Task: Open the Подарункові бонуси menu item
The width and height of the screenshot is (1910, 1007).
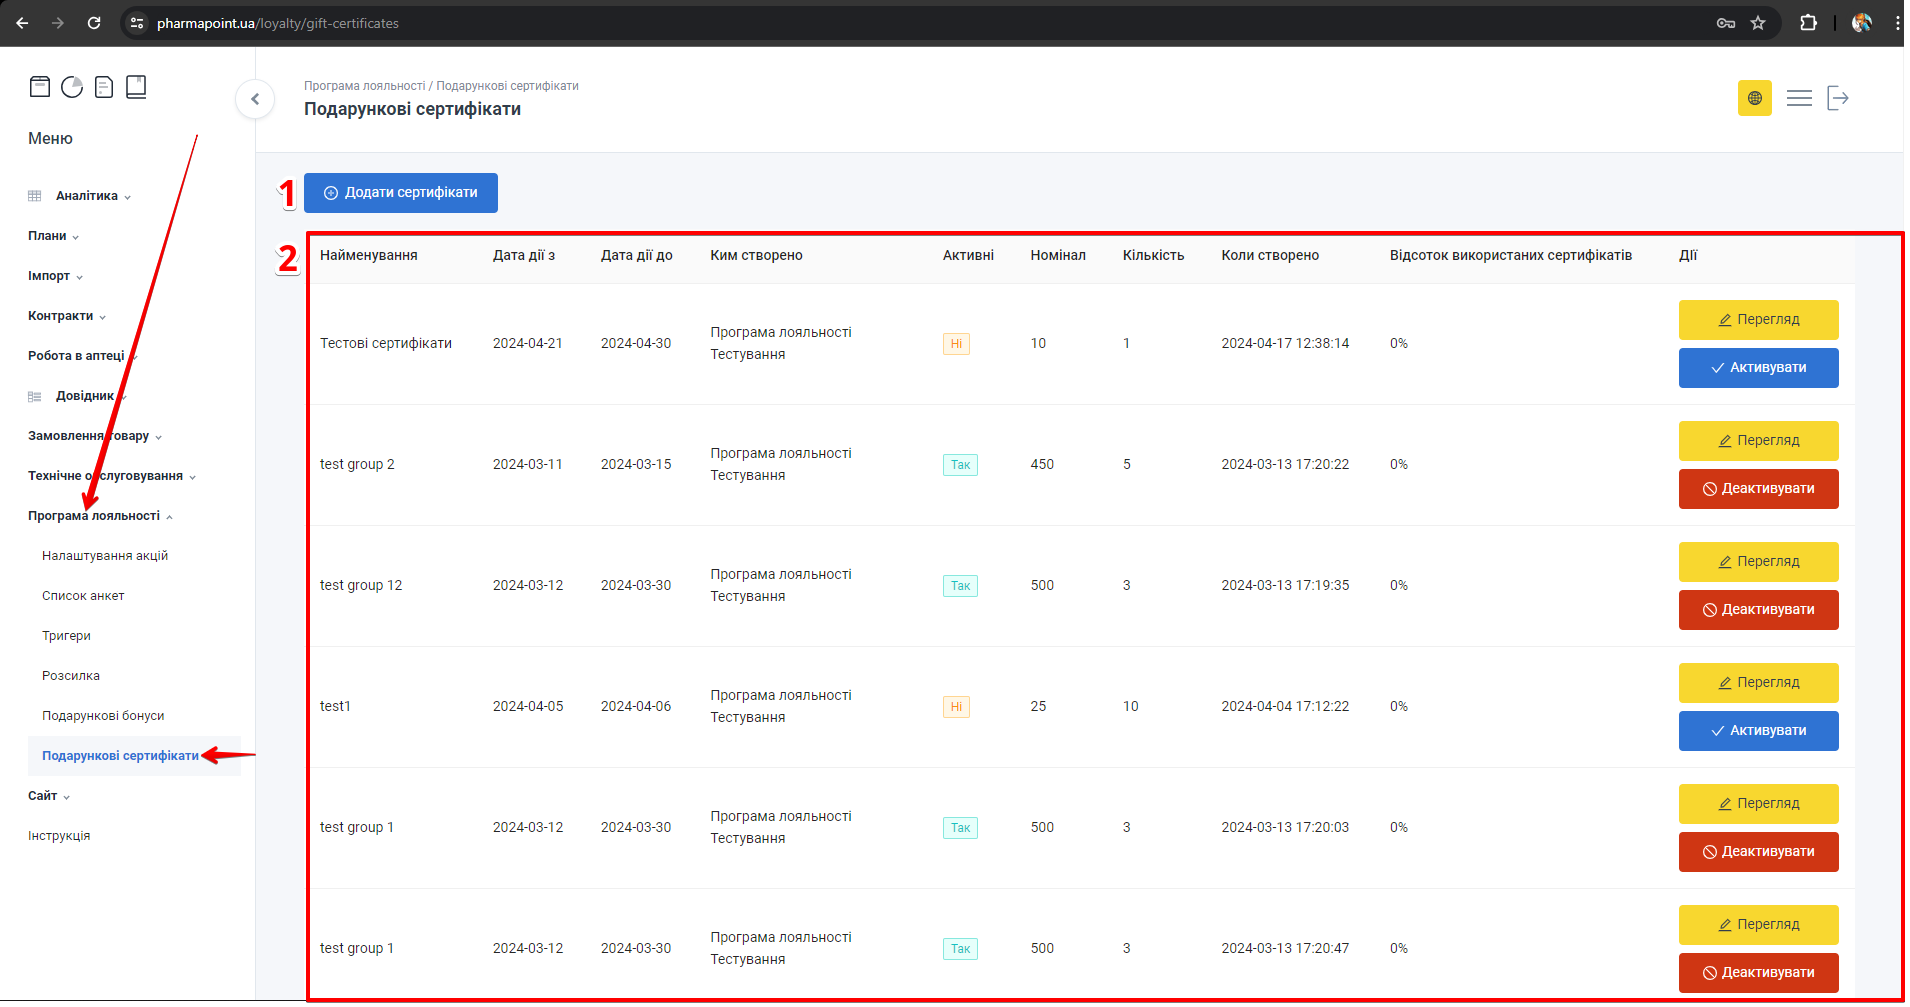Action: [x=103, y=716]
